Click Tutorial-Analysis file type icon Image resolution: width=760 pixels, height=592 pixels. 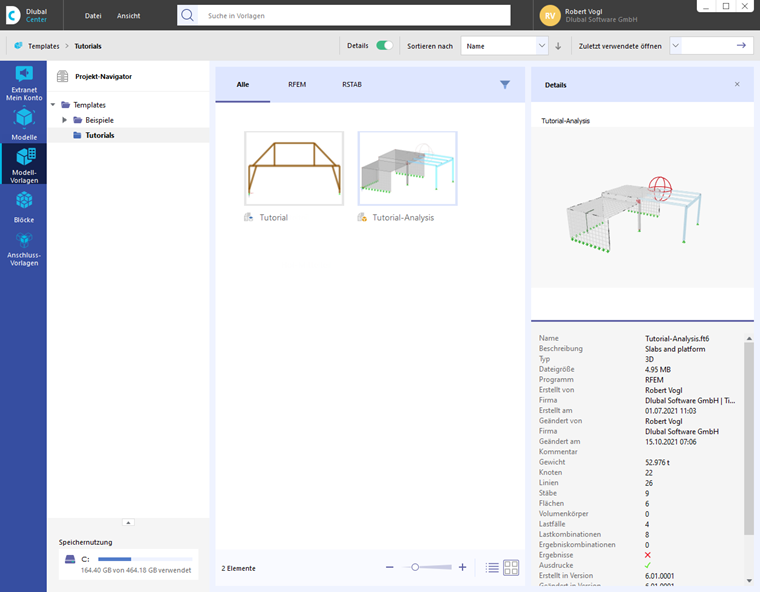click(x=362, y=217)
